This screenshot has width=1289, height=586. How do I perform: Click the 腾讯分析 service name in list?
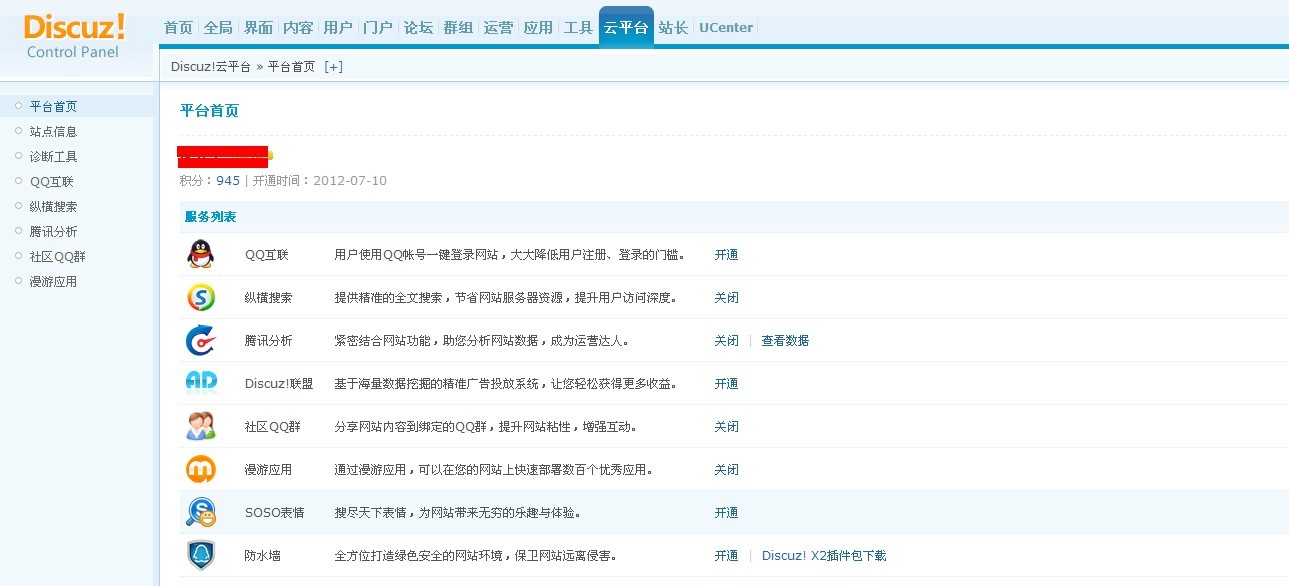coord(268,340)
